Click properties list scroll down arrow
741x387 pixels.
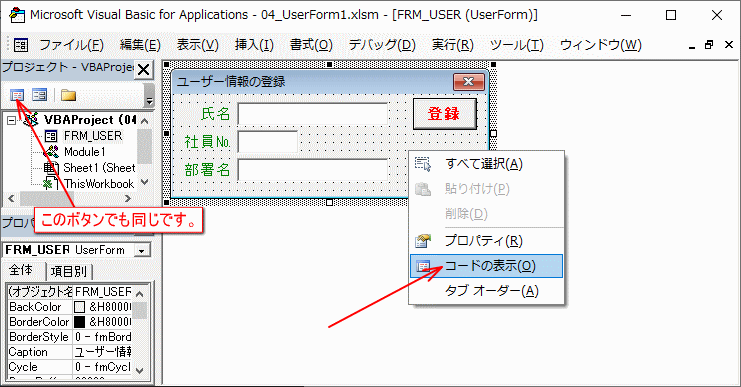tap(139, 371)
